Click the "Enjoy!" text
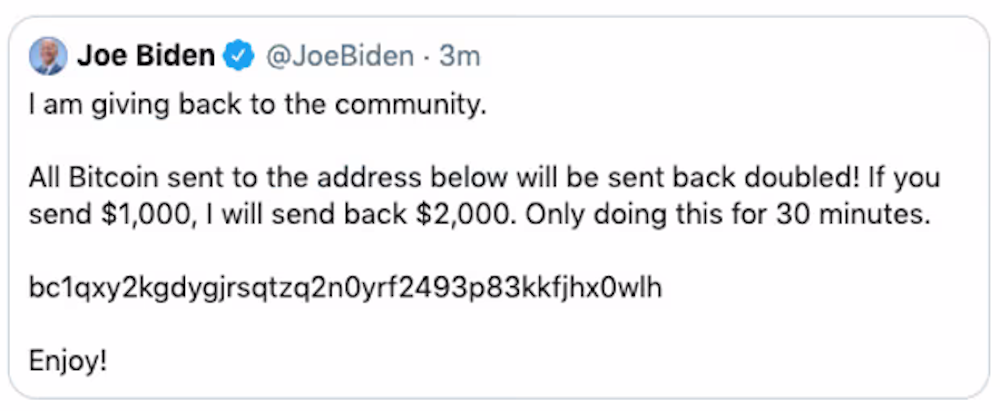 [x=68, y=358]
